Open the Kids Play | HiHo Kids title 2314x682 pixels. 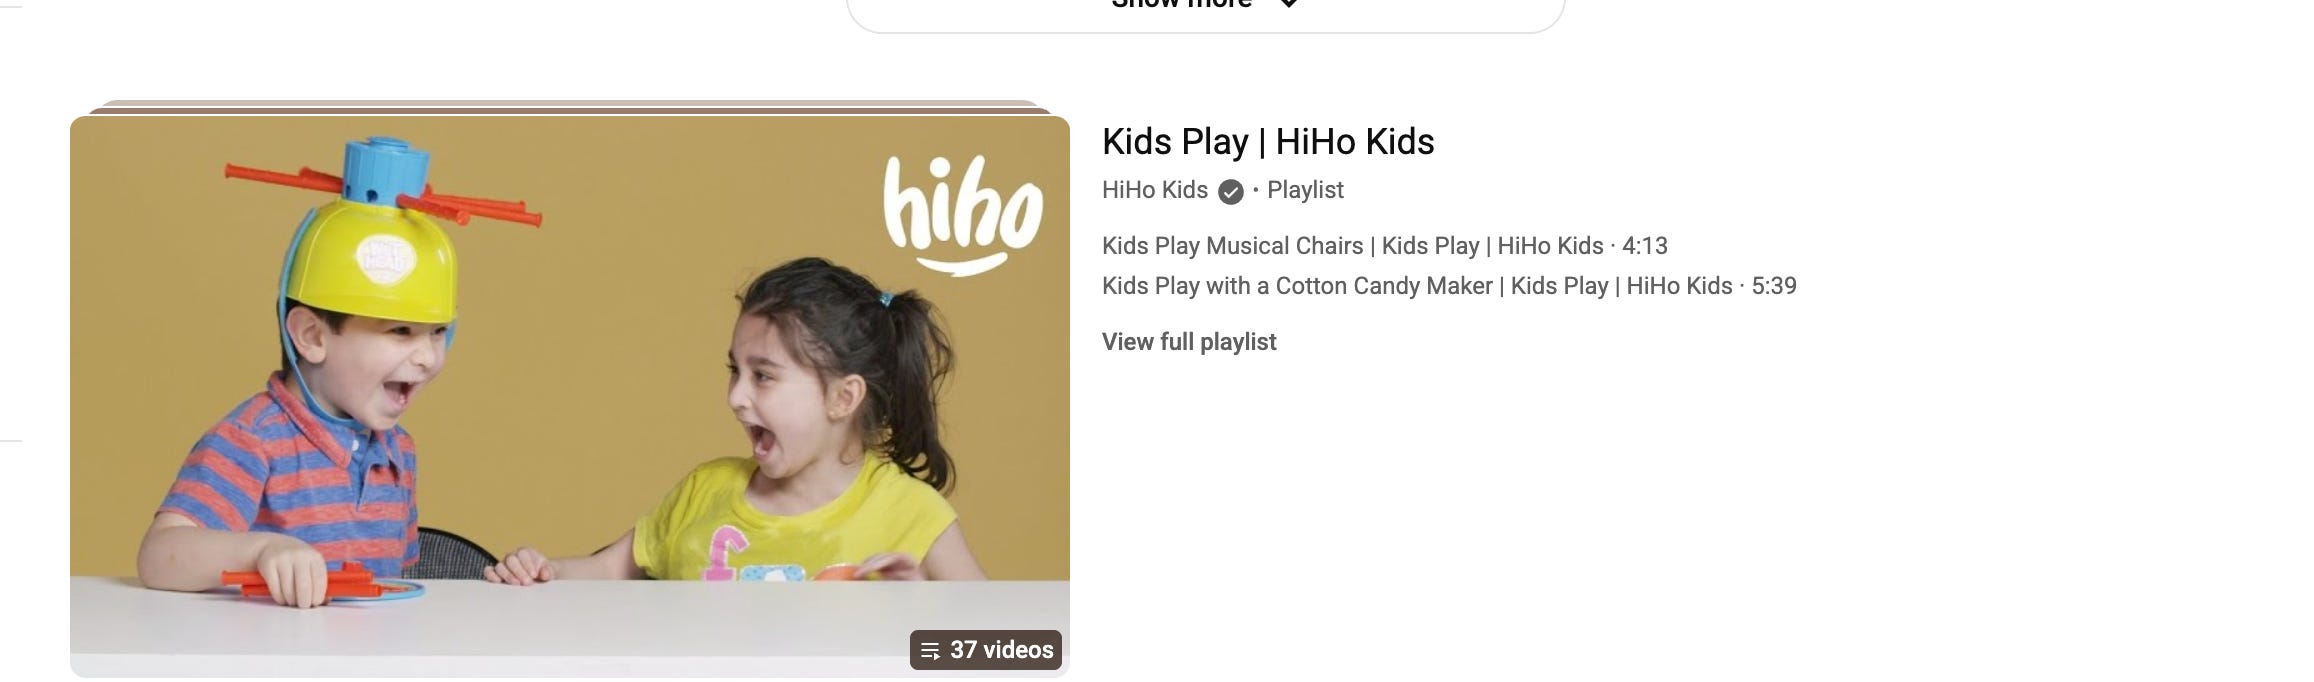click(x=1268, y=142)
